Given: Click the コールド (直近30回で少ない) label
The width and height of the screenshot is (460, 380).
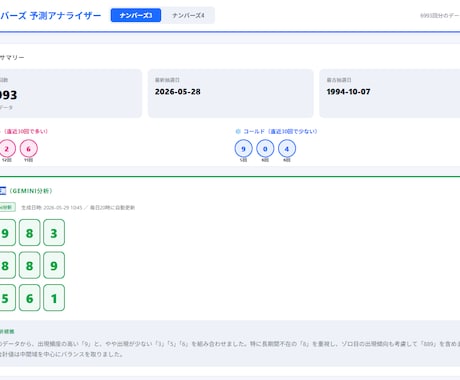Looking at the screenshot, I should coord(280,131).
